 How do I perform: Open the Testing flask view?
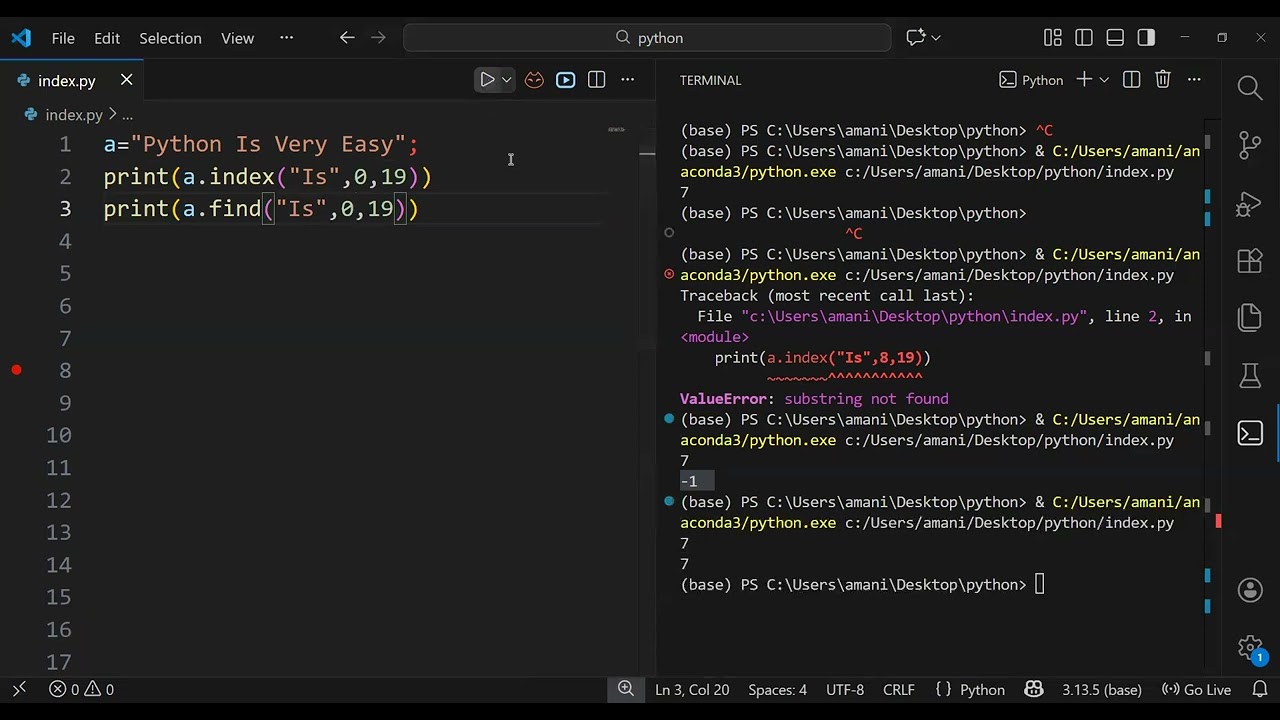tap(1250, 375)
